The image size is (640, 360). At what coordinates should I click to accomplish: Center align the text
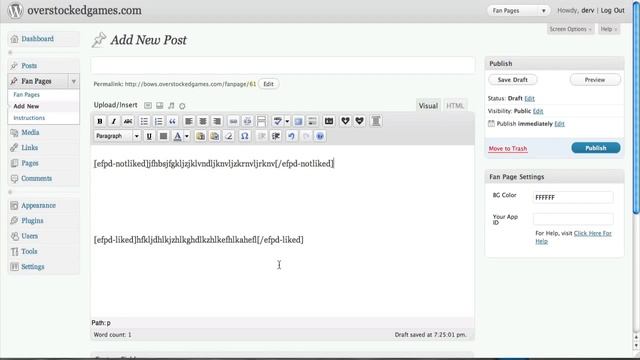coord(203,121)
